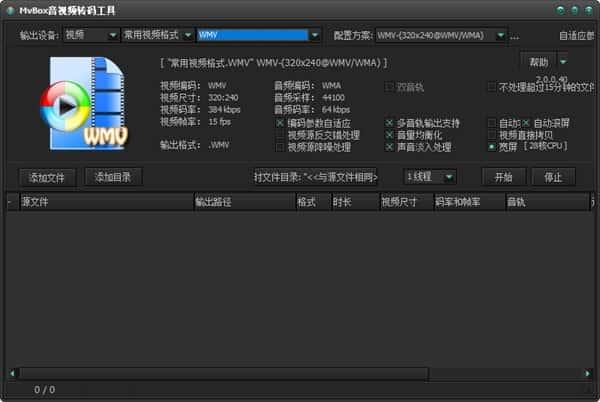Toggle 多音轨输出支持 checkbox
Screen dimensions: 600x402
click(390, 123)
